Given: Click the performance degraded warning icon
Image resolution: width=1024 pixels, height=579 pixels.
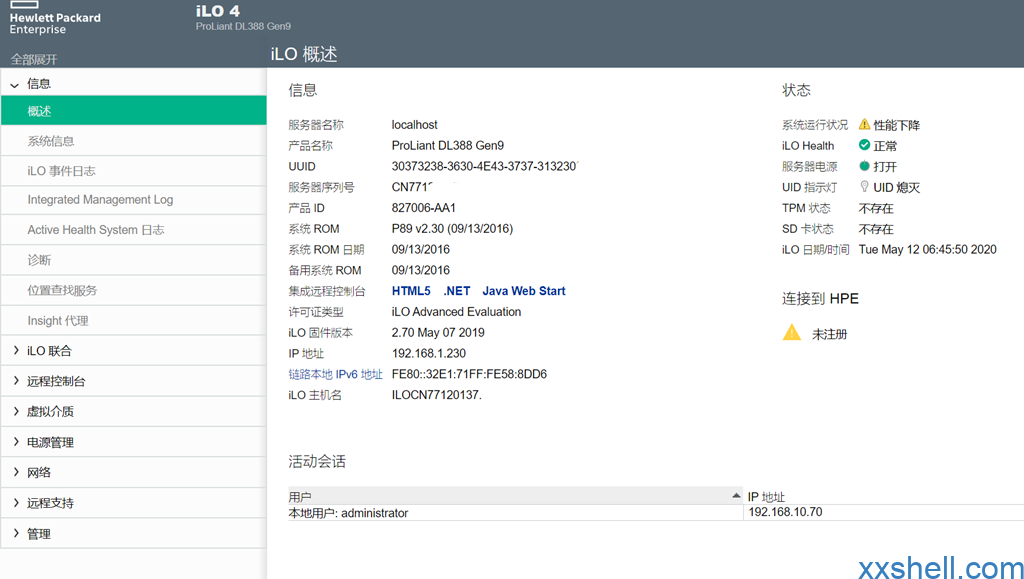Looking at the screenshot, I should (864, 124).
